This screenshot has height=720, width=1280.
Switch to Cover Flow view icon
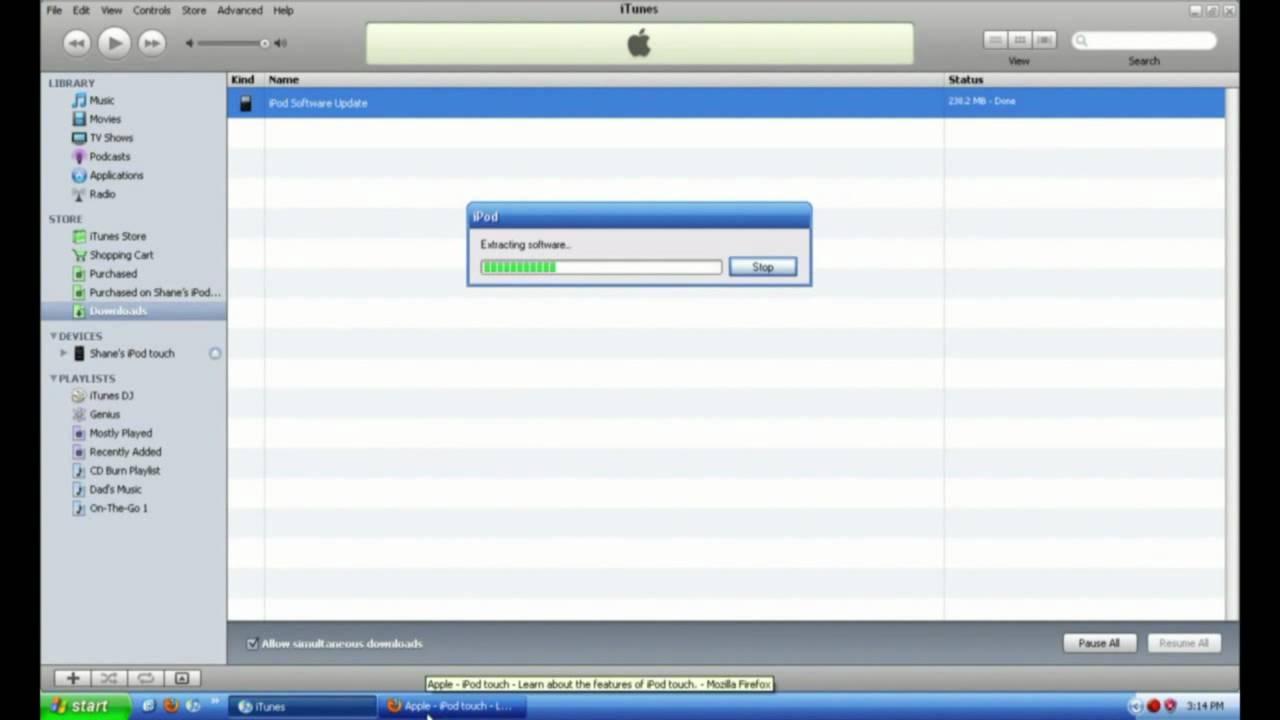pyautogui.click(x=1044, y=40)
